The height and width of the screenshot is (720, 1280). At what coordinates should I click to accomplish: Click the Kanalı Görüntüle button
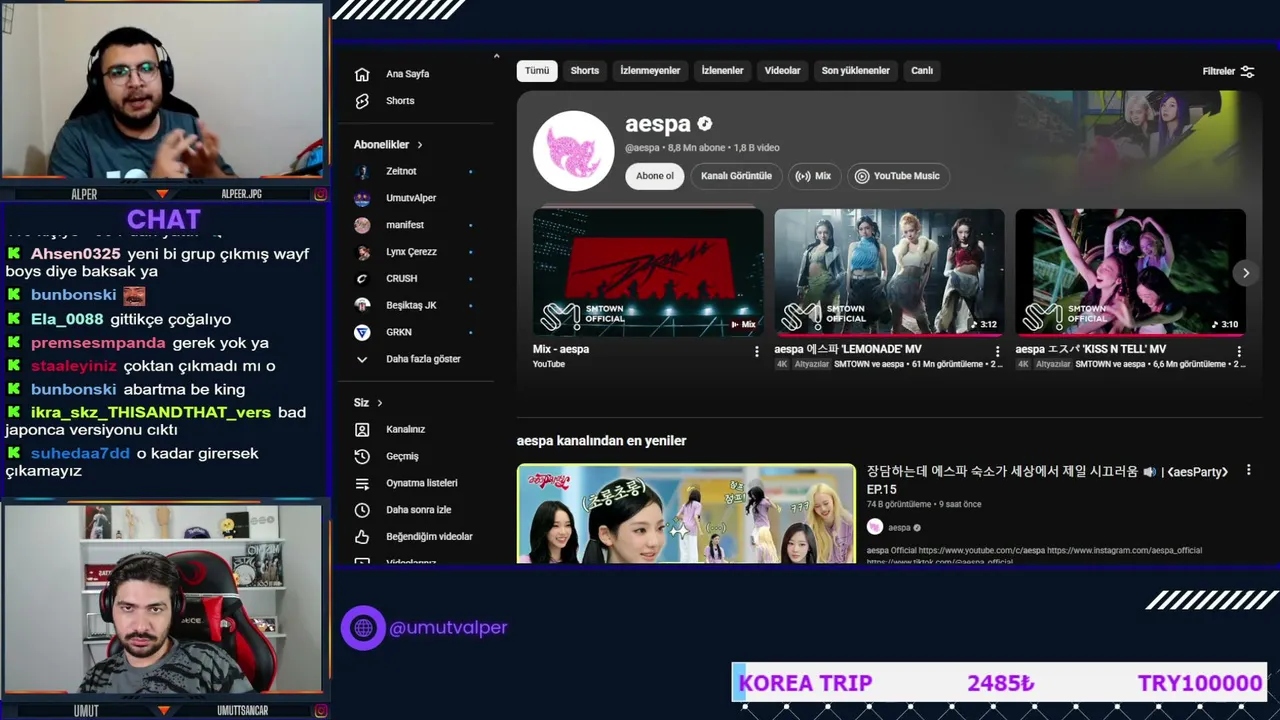pyautogui.click(x=736, y=176)
